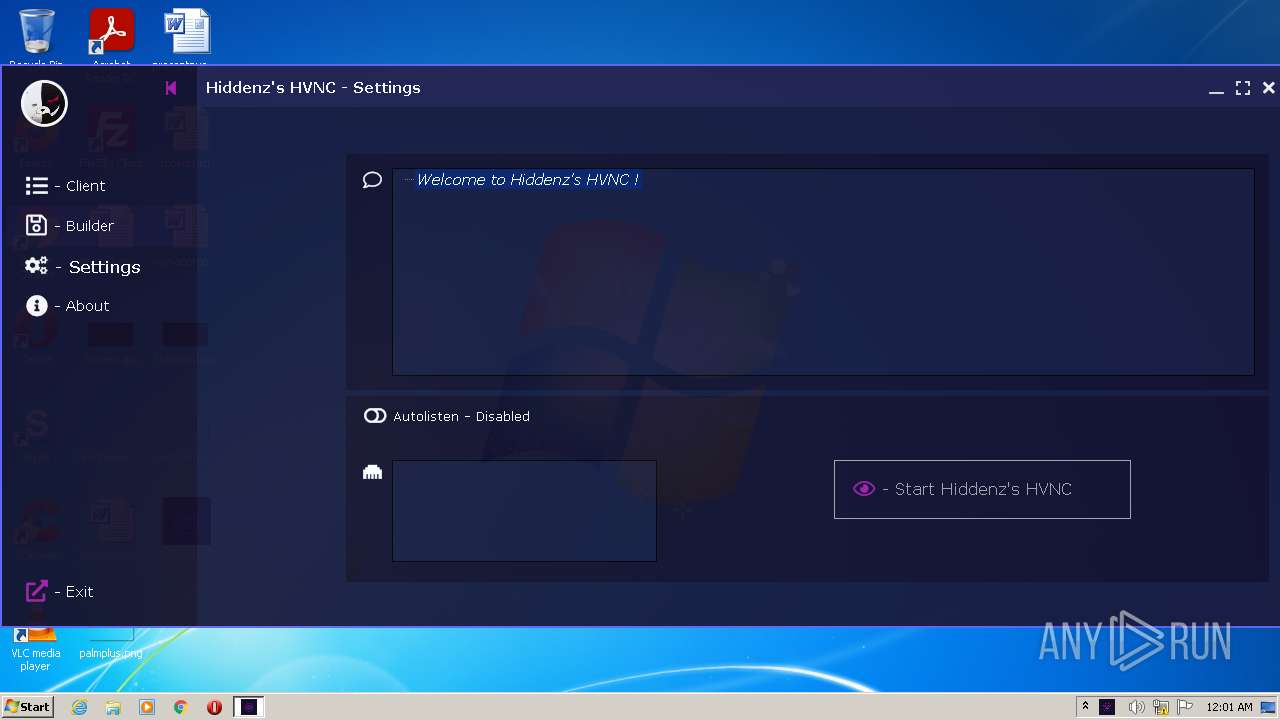Open Windows Explorer from the taskbar
This screenshot has width=1280, height=720.
coord(113,707)
